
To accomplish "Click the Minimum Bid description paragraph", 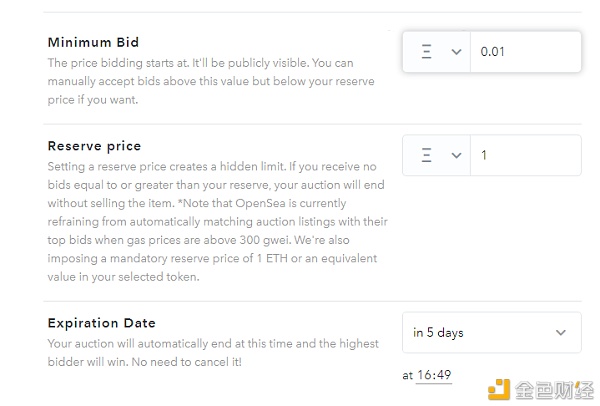I will click(211, 81).
